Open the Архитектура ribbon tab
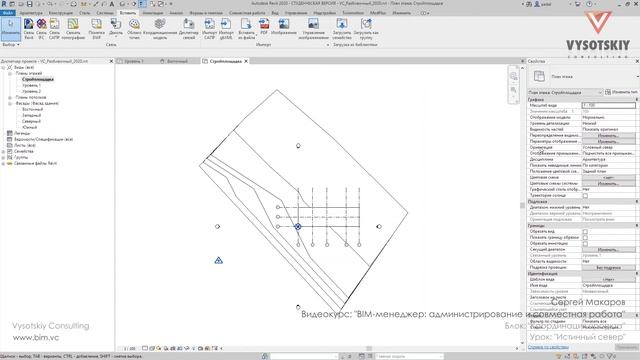This screenshot has width=640, height=360. [x=31, y=13]
